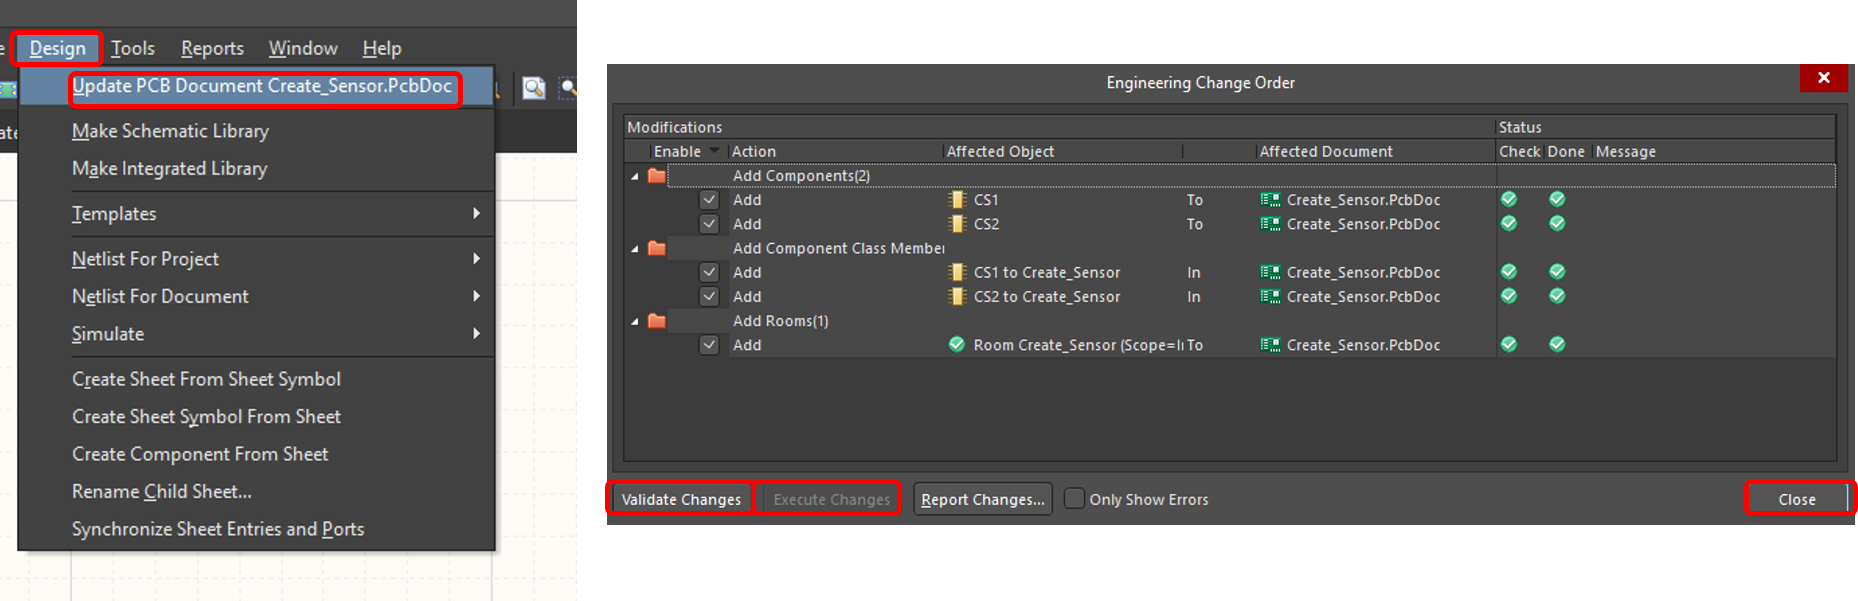1858x601 pixels.
Task: Click the Done status icon for CS2 row
Action: pos(1557,224)
